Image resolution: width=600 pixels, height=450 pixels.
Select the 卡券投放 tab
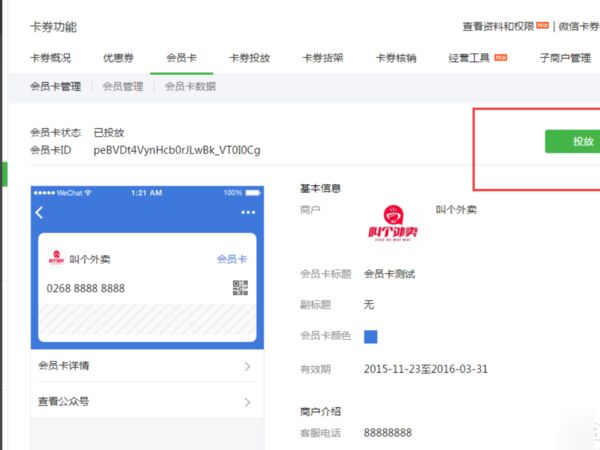249,59
